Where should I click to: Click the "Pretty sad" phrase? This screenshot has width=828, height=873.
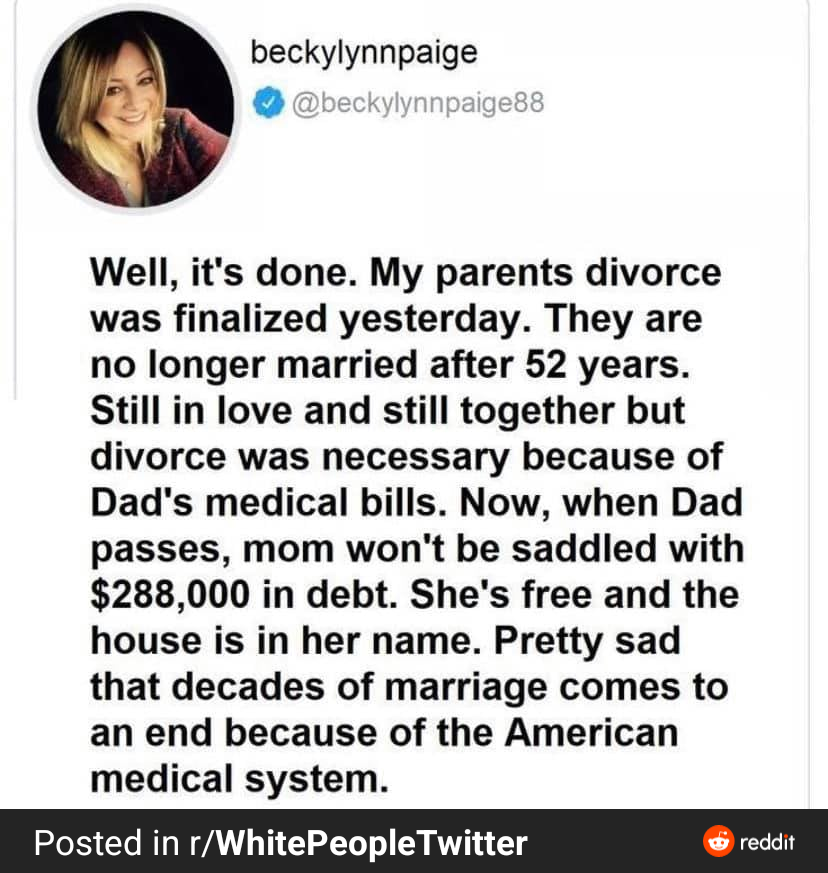[x=587, y=641]
